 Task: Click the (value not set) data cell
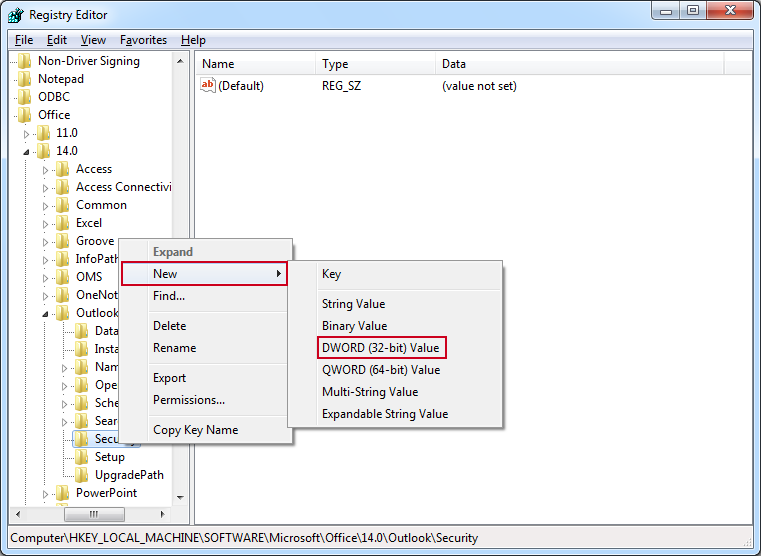479,86
